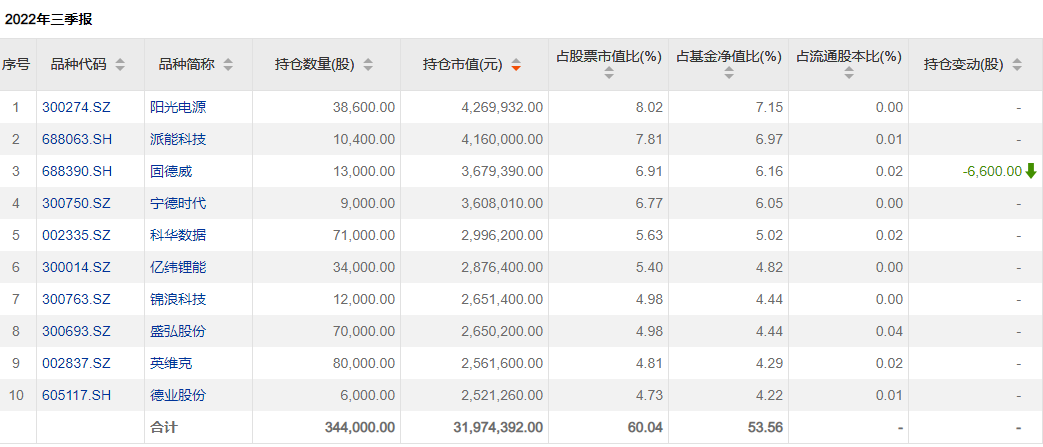The height and width of the screenshot is (447, 1043).
Task: Select total market value 31,974,392.00
Action: click(x=496, y=426)
